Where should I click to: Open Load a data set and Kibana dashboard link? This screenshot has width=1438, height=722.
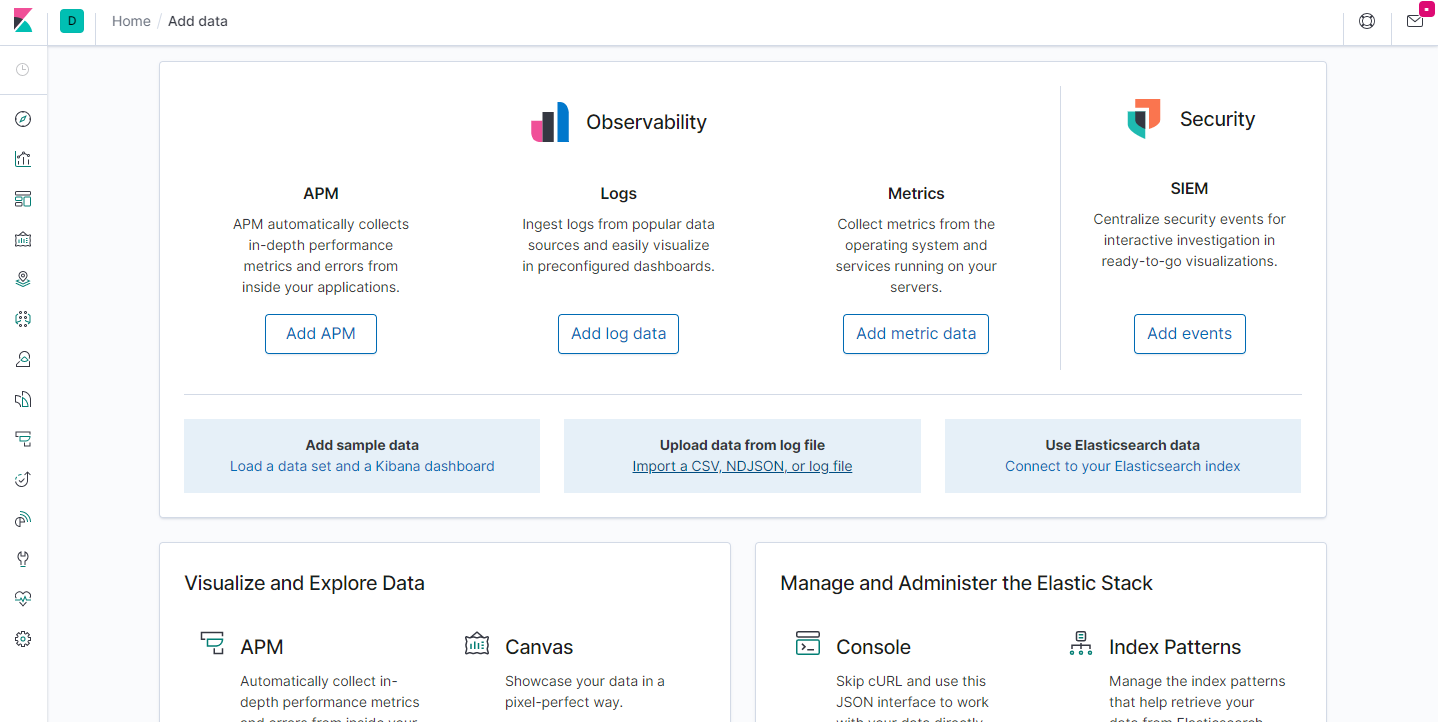click(362, 466)
